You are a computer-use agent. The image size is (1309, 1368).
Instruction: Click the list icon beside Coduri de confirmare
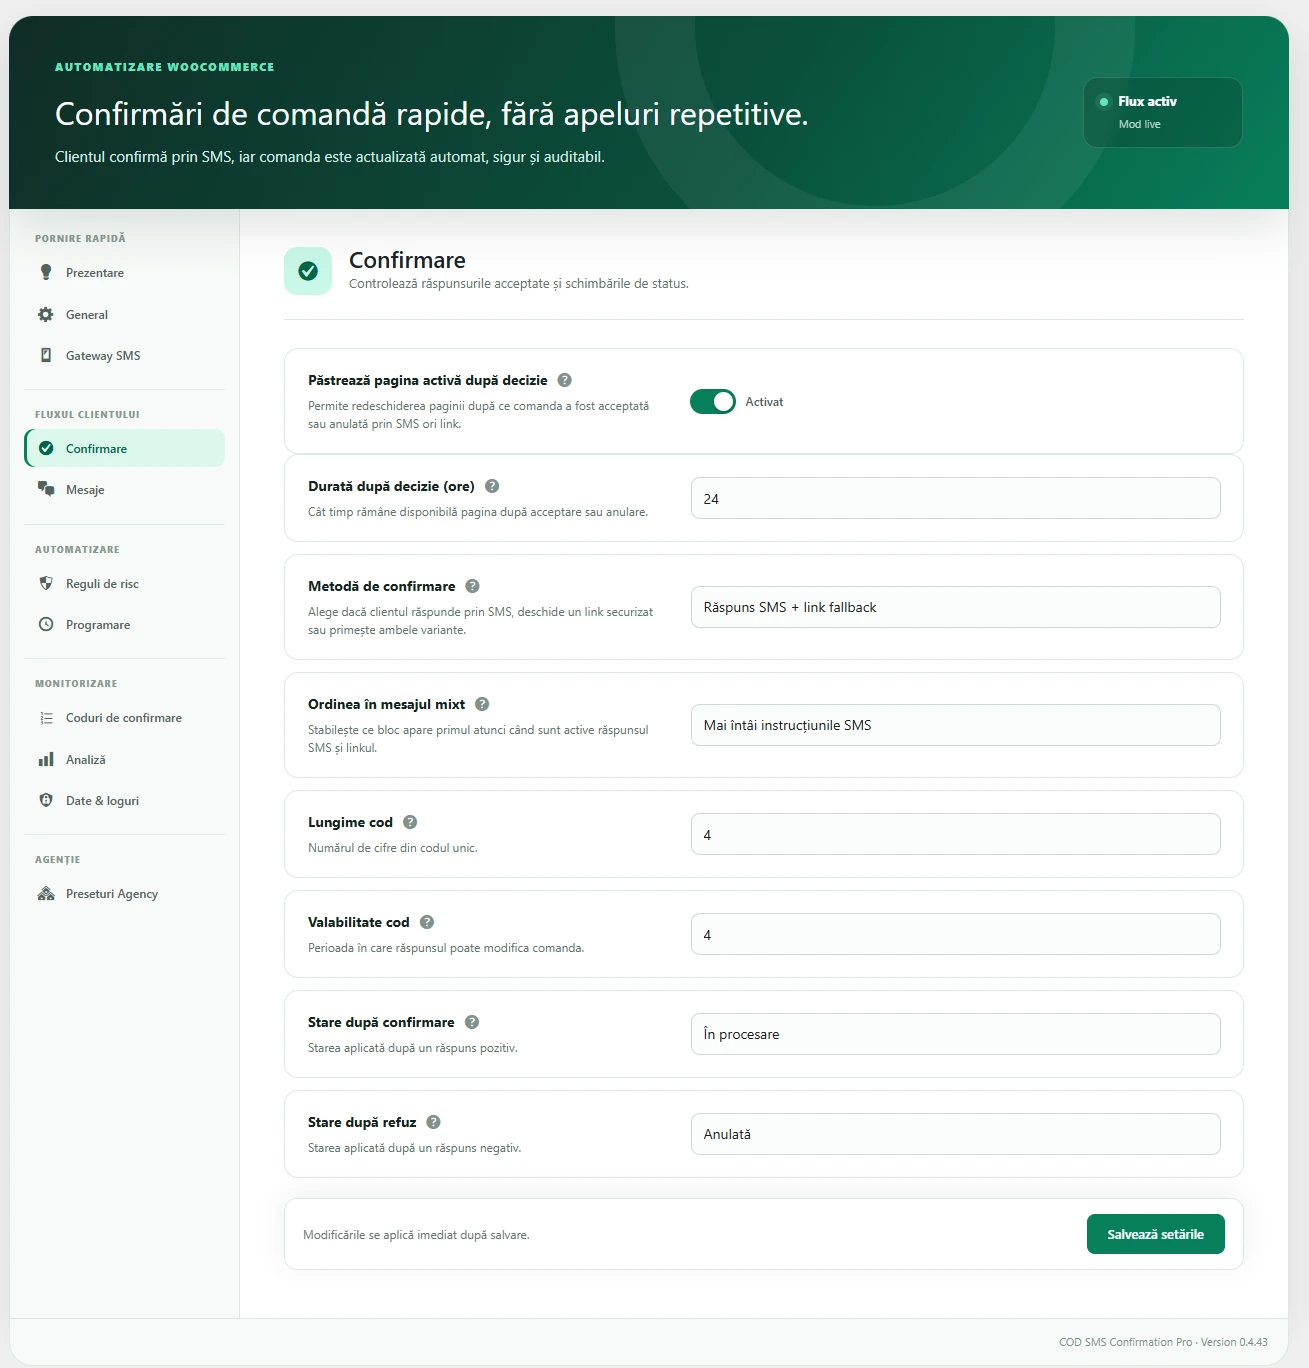[x=46, y=718]
